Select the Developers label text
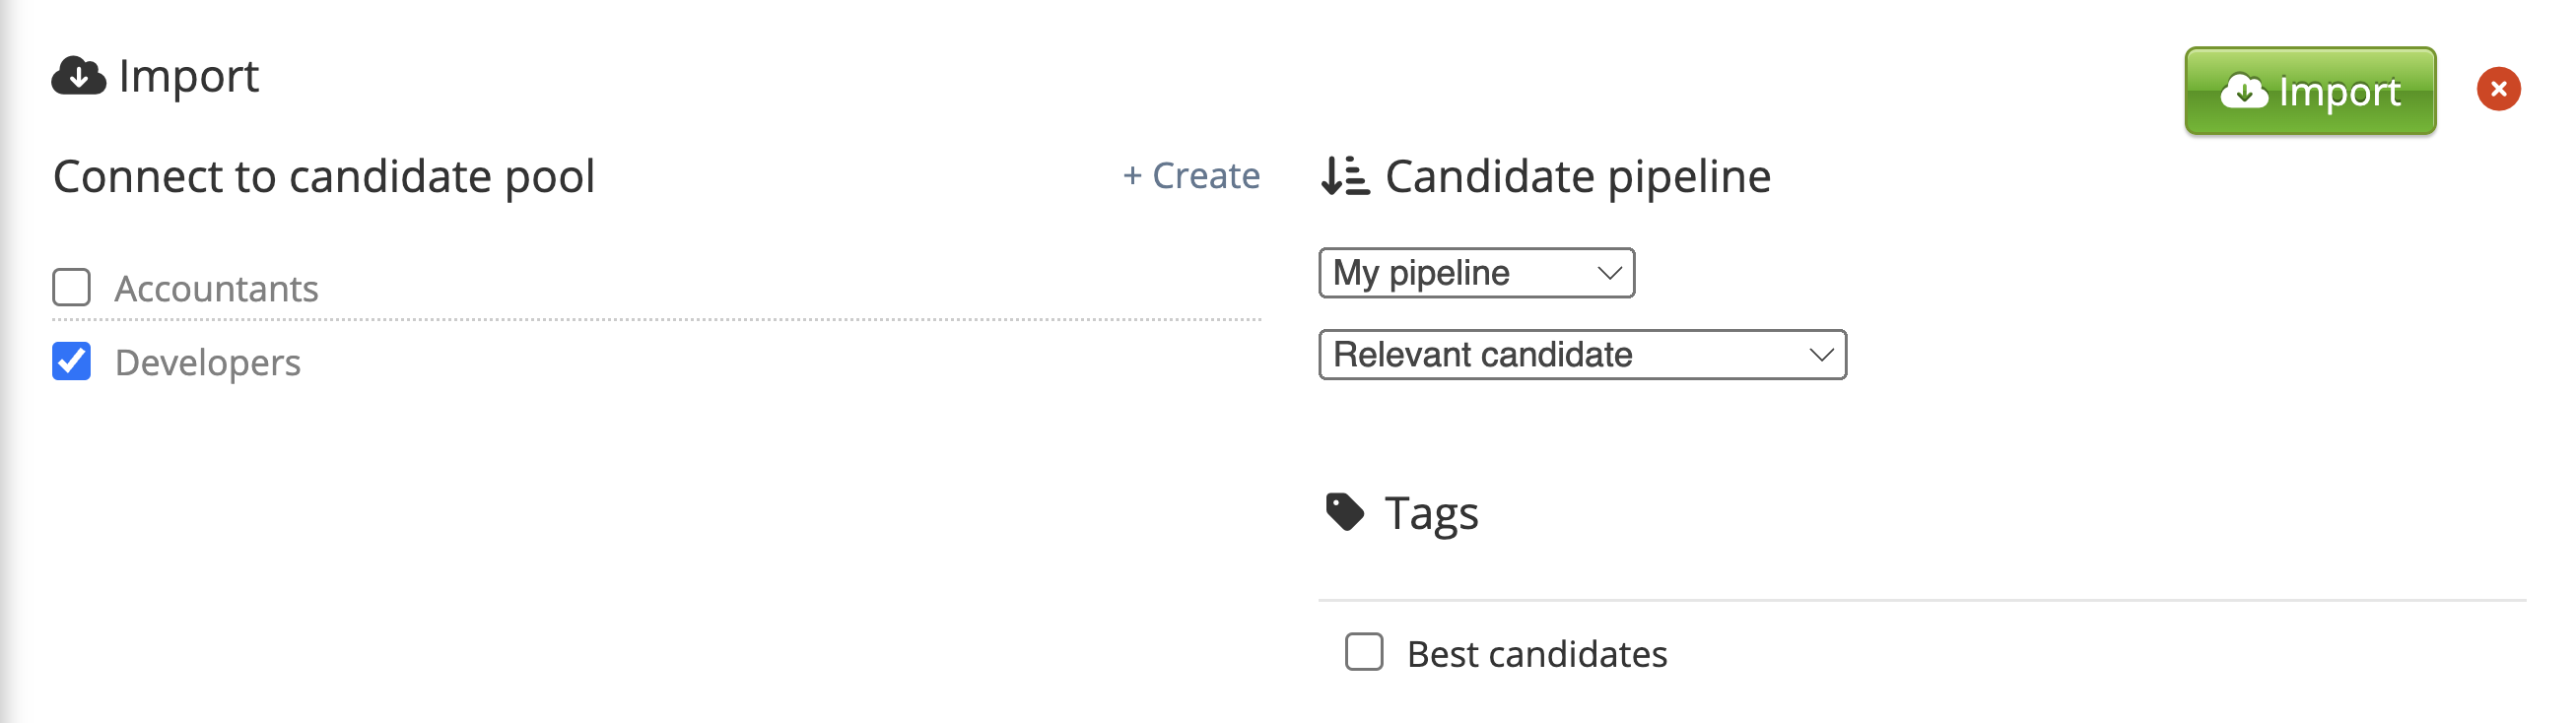Viewport: 2576px width, 723px height. pos(207,363)
